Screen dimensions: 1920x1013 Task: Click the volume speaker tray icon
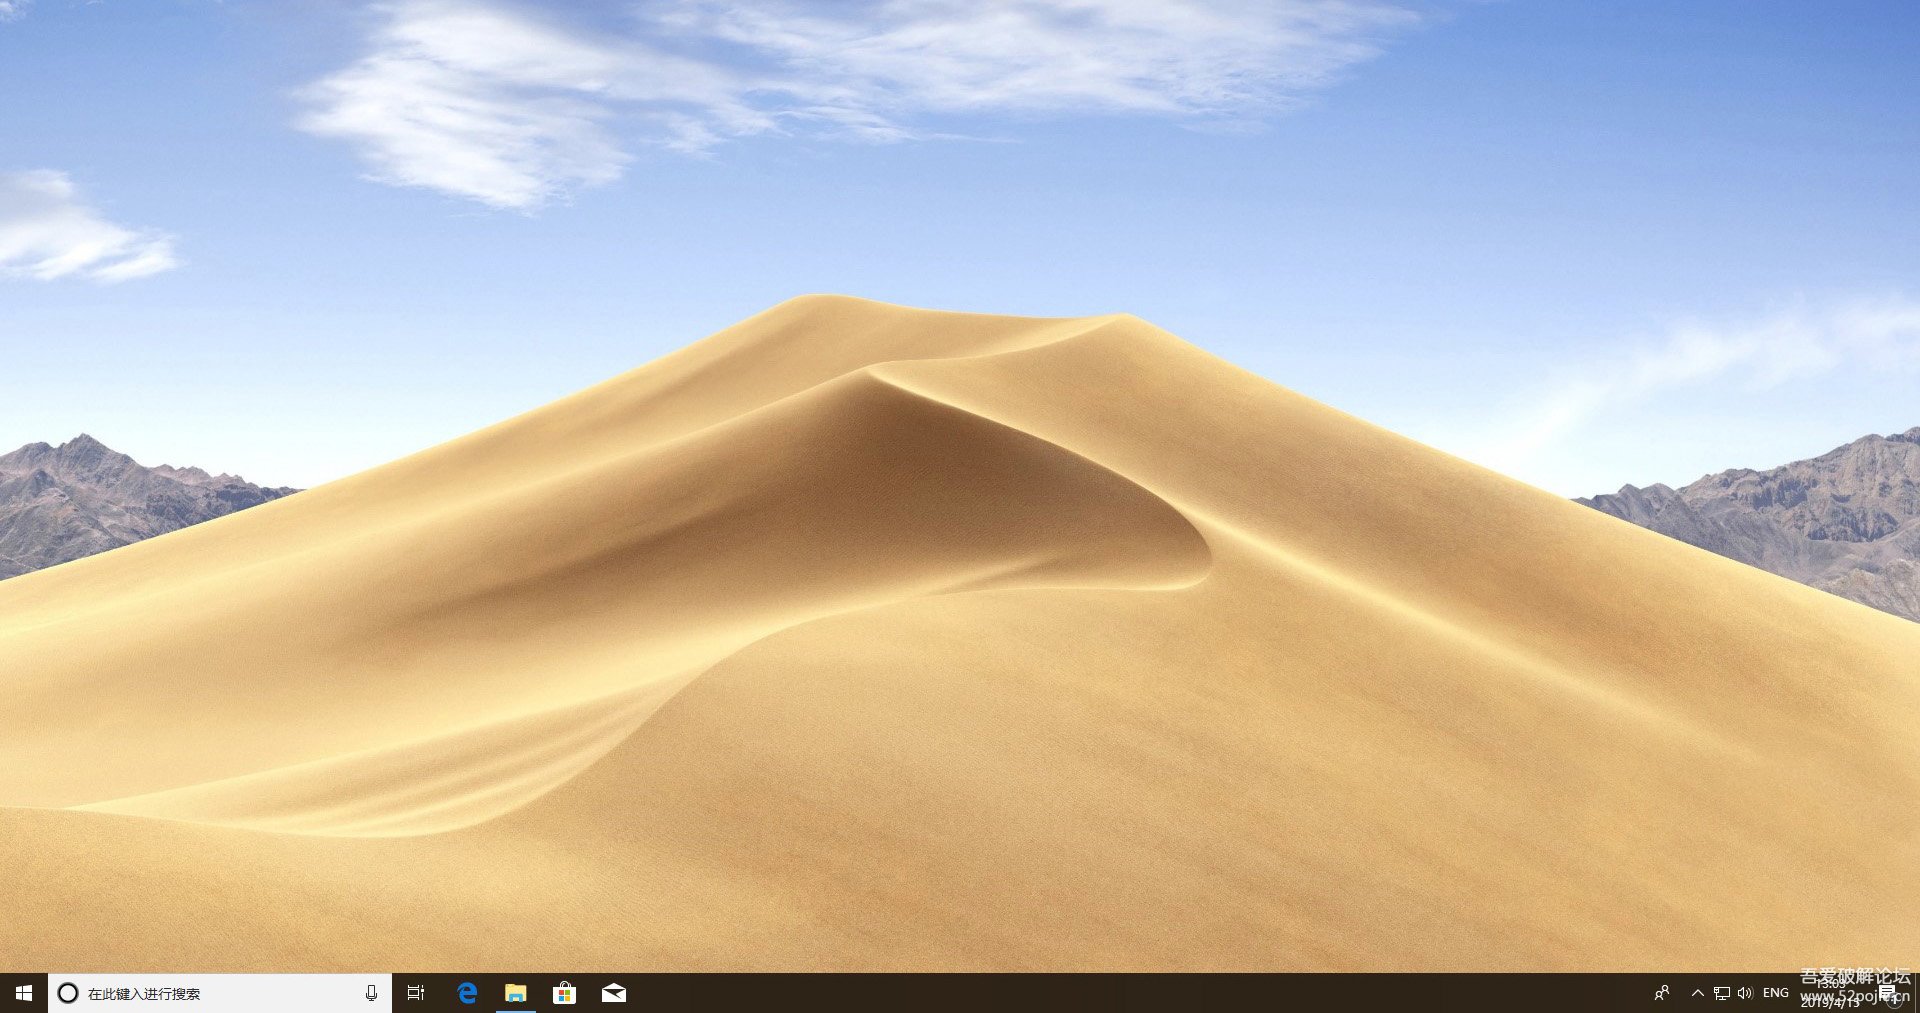click(1745, 993)
